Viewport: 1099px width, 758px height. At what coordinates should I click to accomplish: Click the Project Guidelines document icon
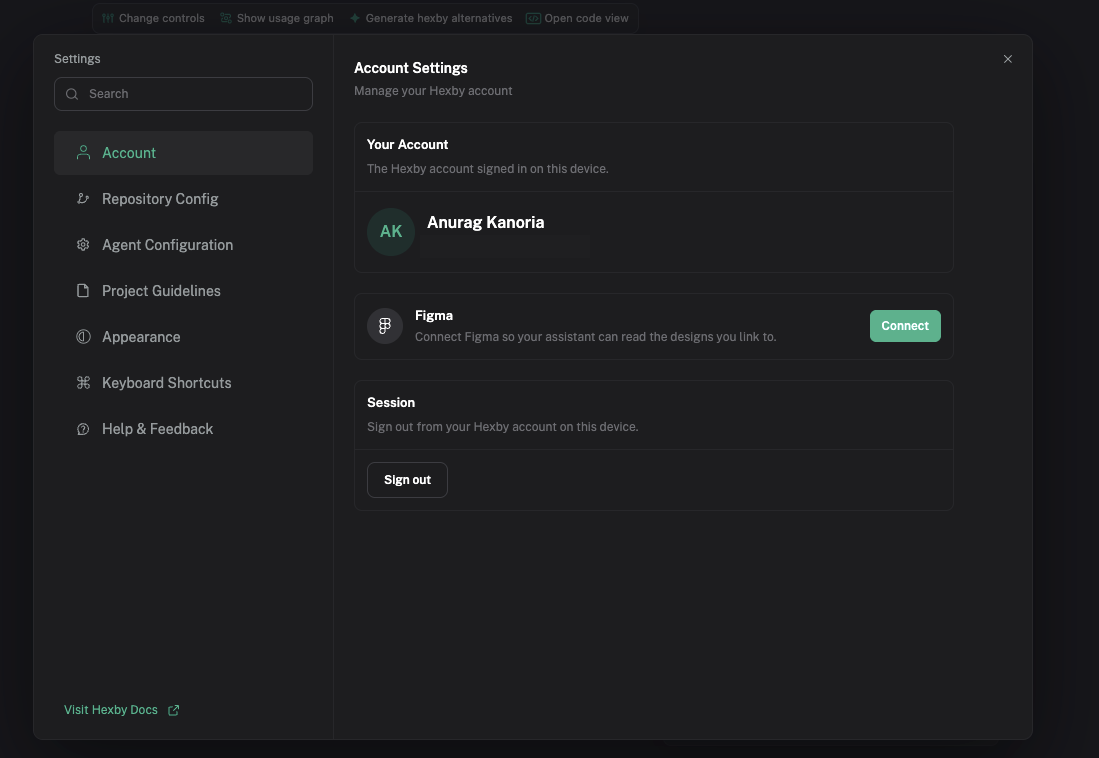83,291
